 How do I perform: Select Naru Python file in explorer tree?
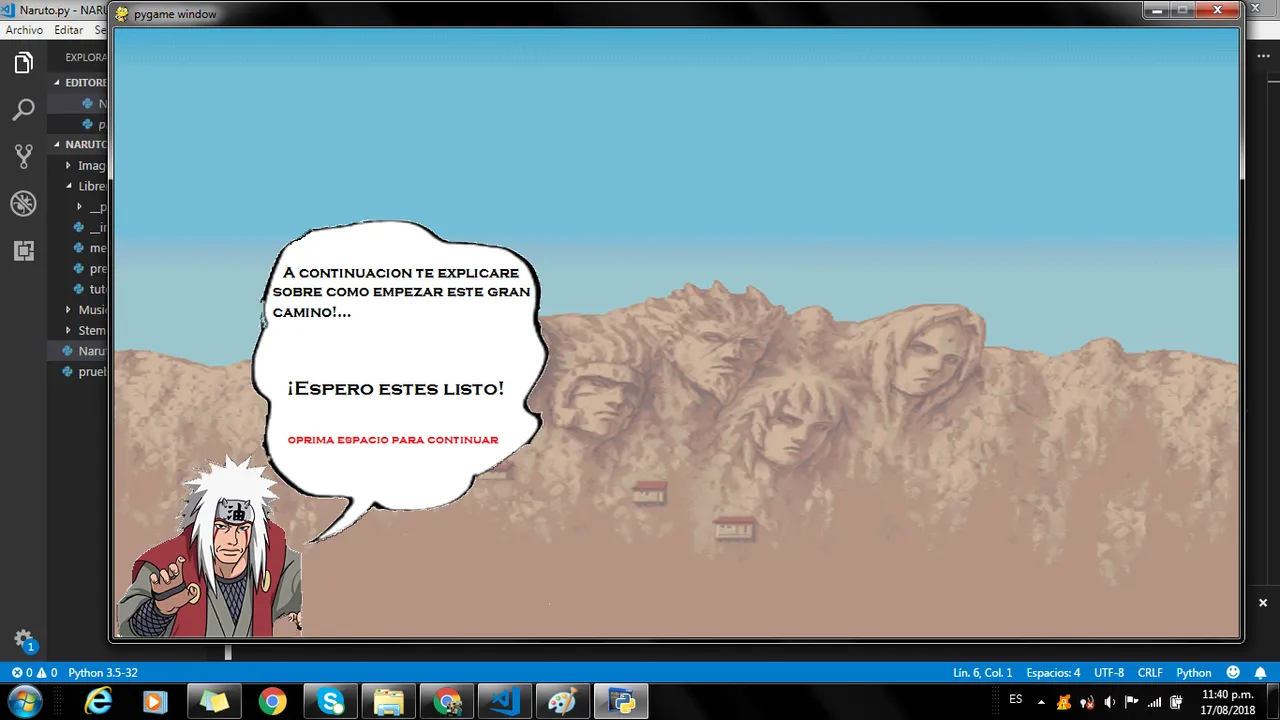78,351
